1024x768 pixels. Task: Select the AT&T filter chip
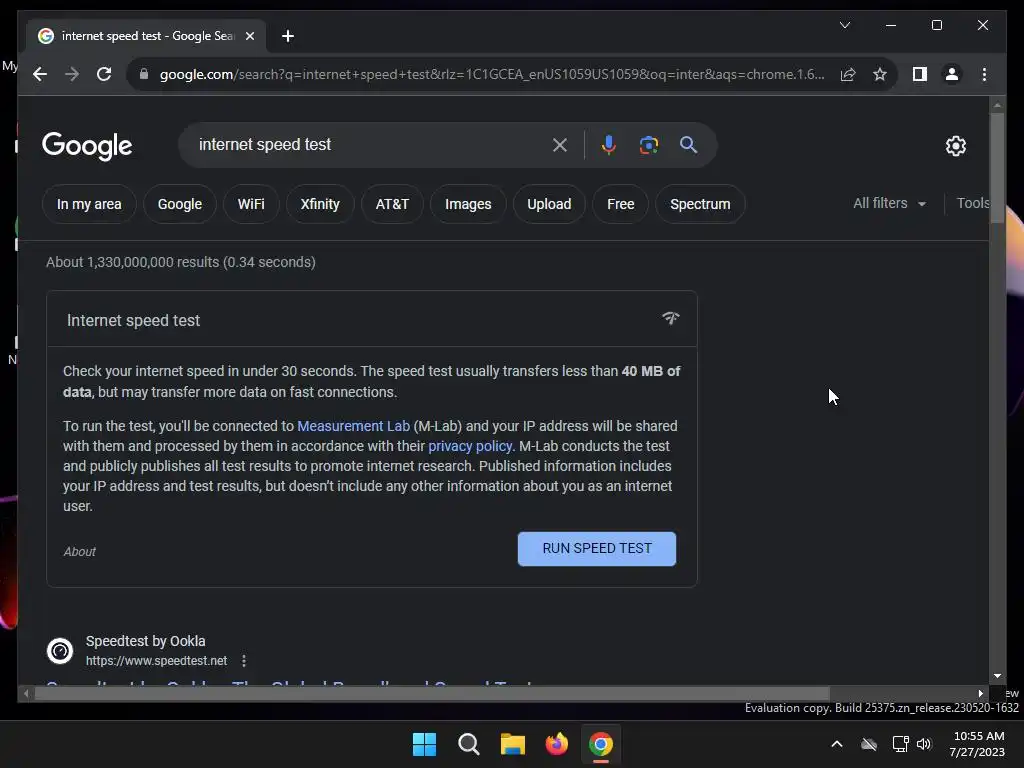tap(392, 204)
